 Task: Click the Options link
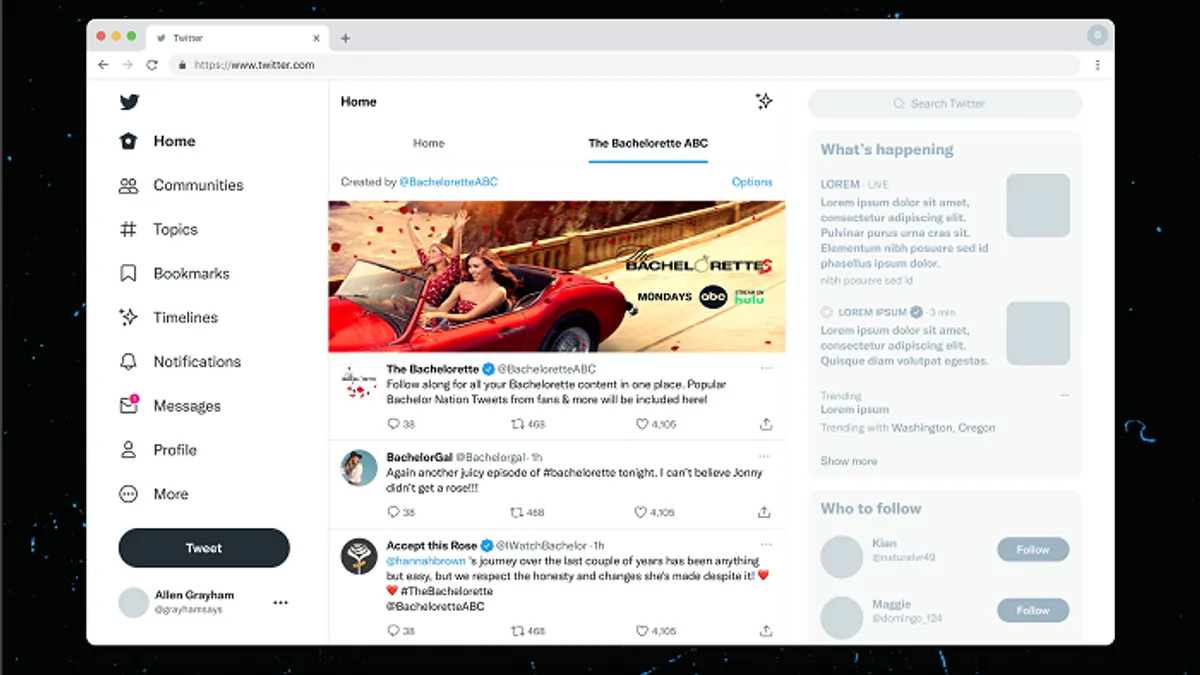tap(752, 182)
